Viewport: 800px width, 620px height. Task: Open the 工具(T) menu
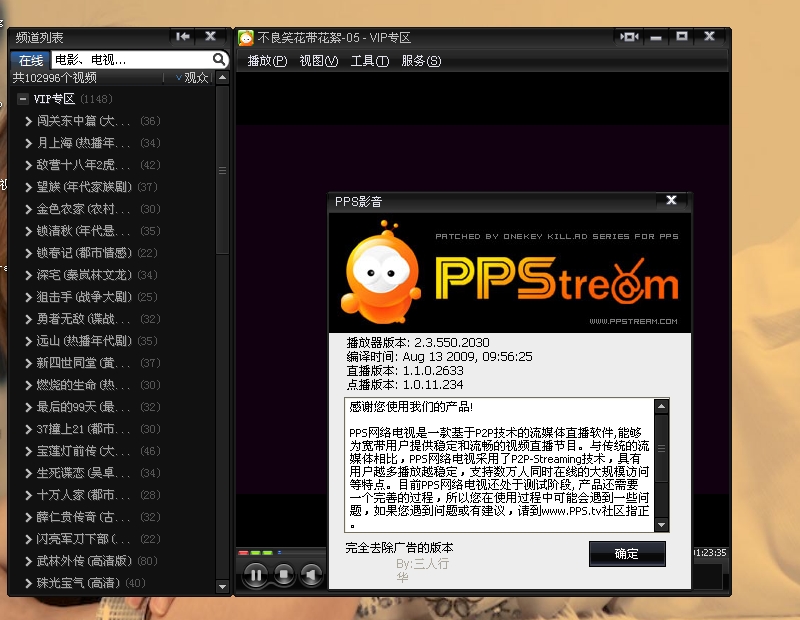click(x=369, y=61)
